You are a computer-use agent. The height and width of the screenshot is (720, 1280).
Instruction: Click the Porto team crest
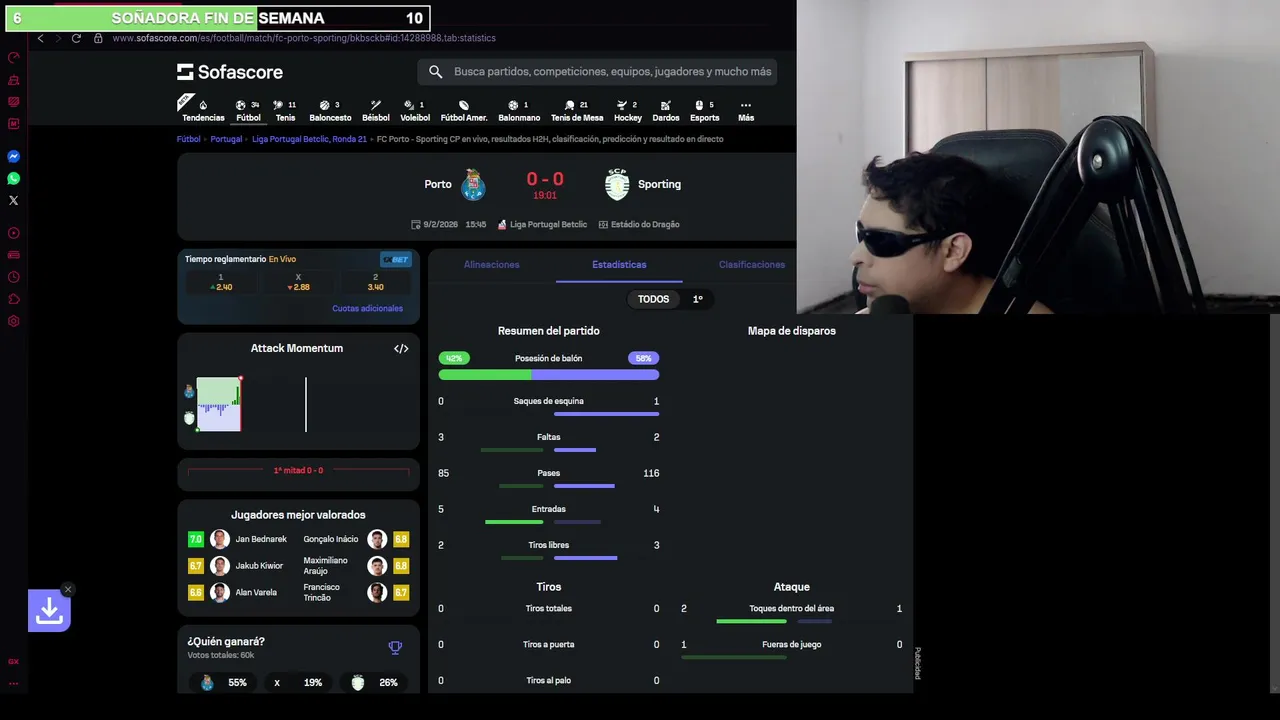[474, 184]
